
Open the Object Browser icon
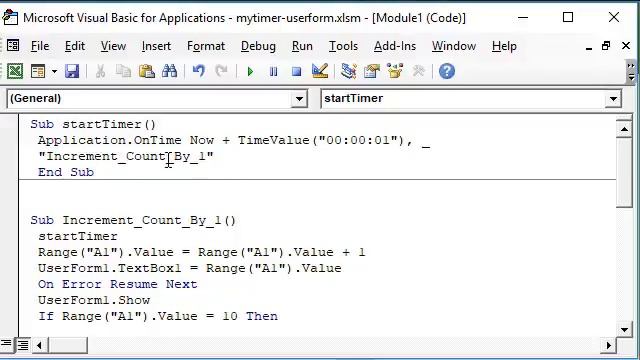[x=395, y=71]
